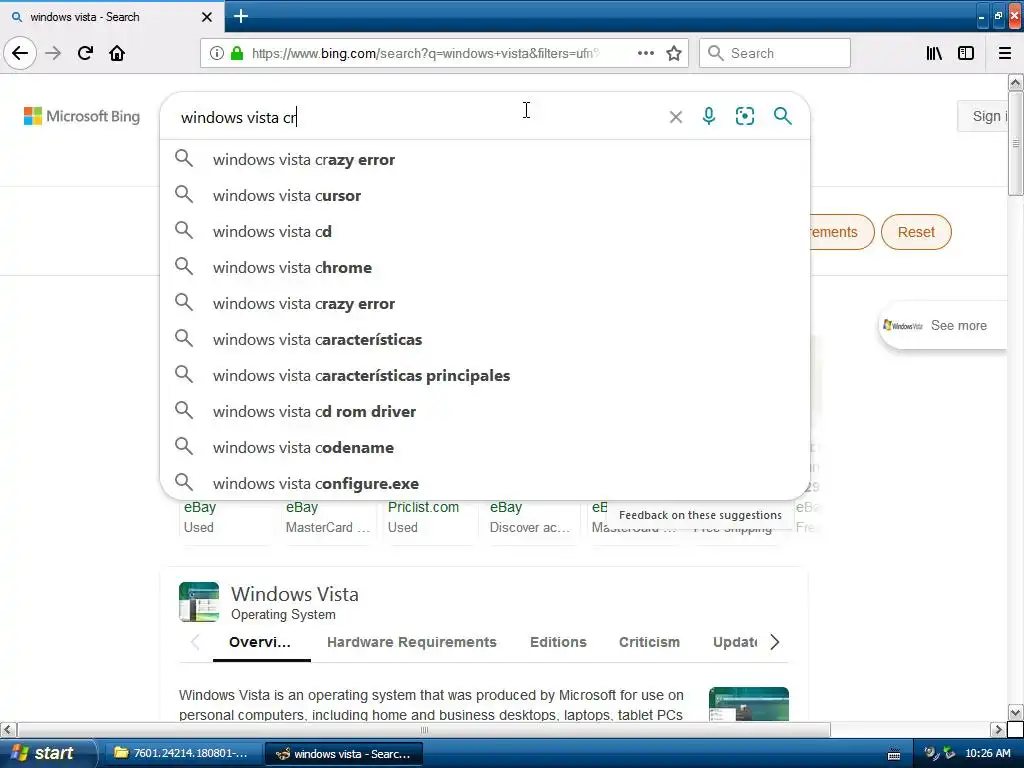Switch to Criticism tab

649,642
